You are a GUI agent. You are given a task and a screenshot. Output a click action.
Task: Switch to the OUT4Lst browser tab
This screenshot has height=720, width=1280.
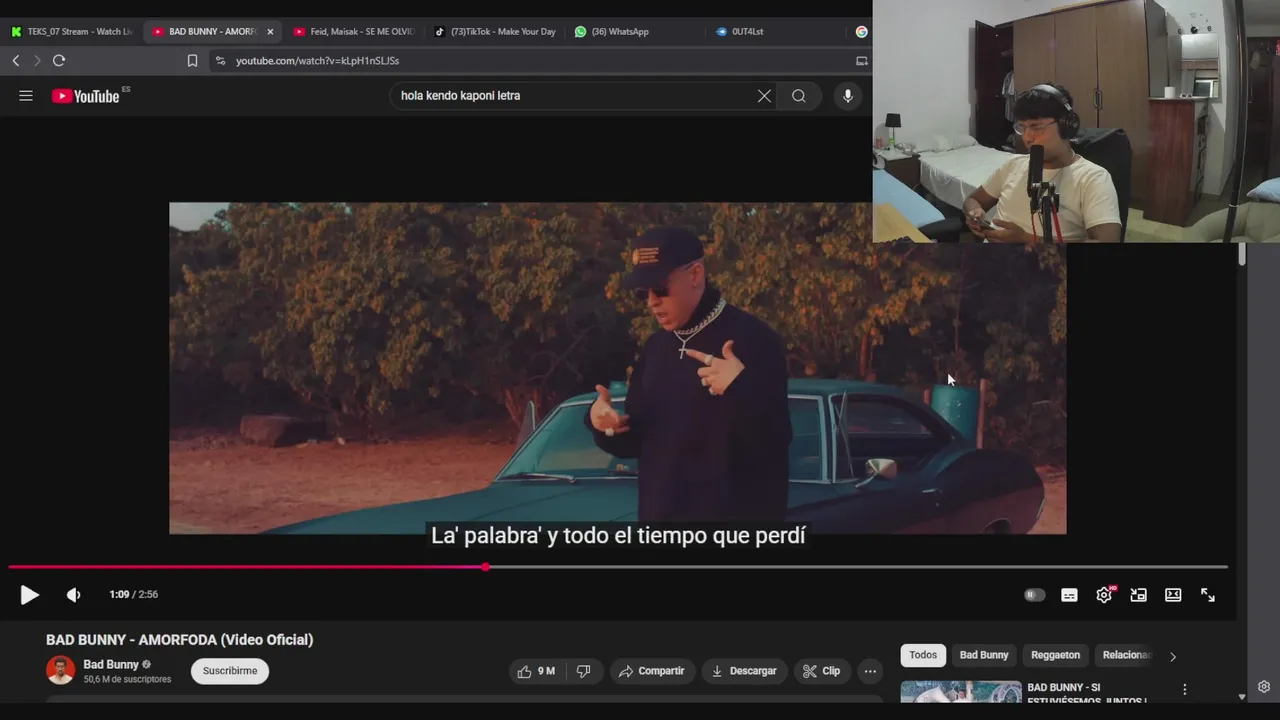(x=776, y=32)
